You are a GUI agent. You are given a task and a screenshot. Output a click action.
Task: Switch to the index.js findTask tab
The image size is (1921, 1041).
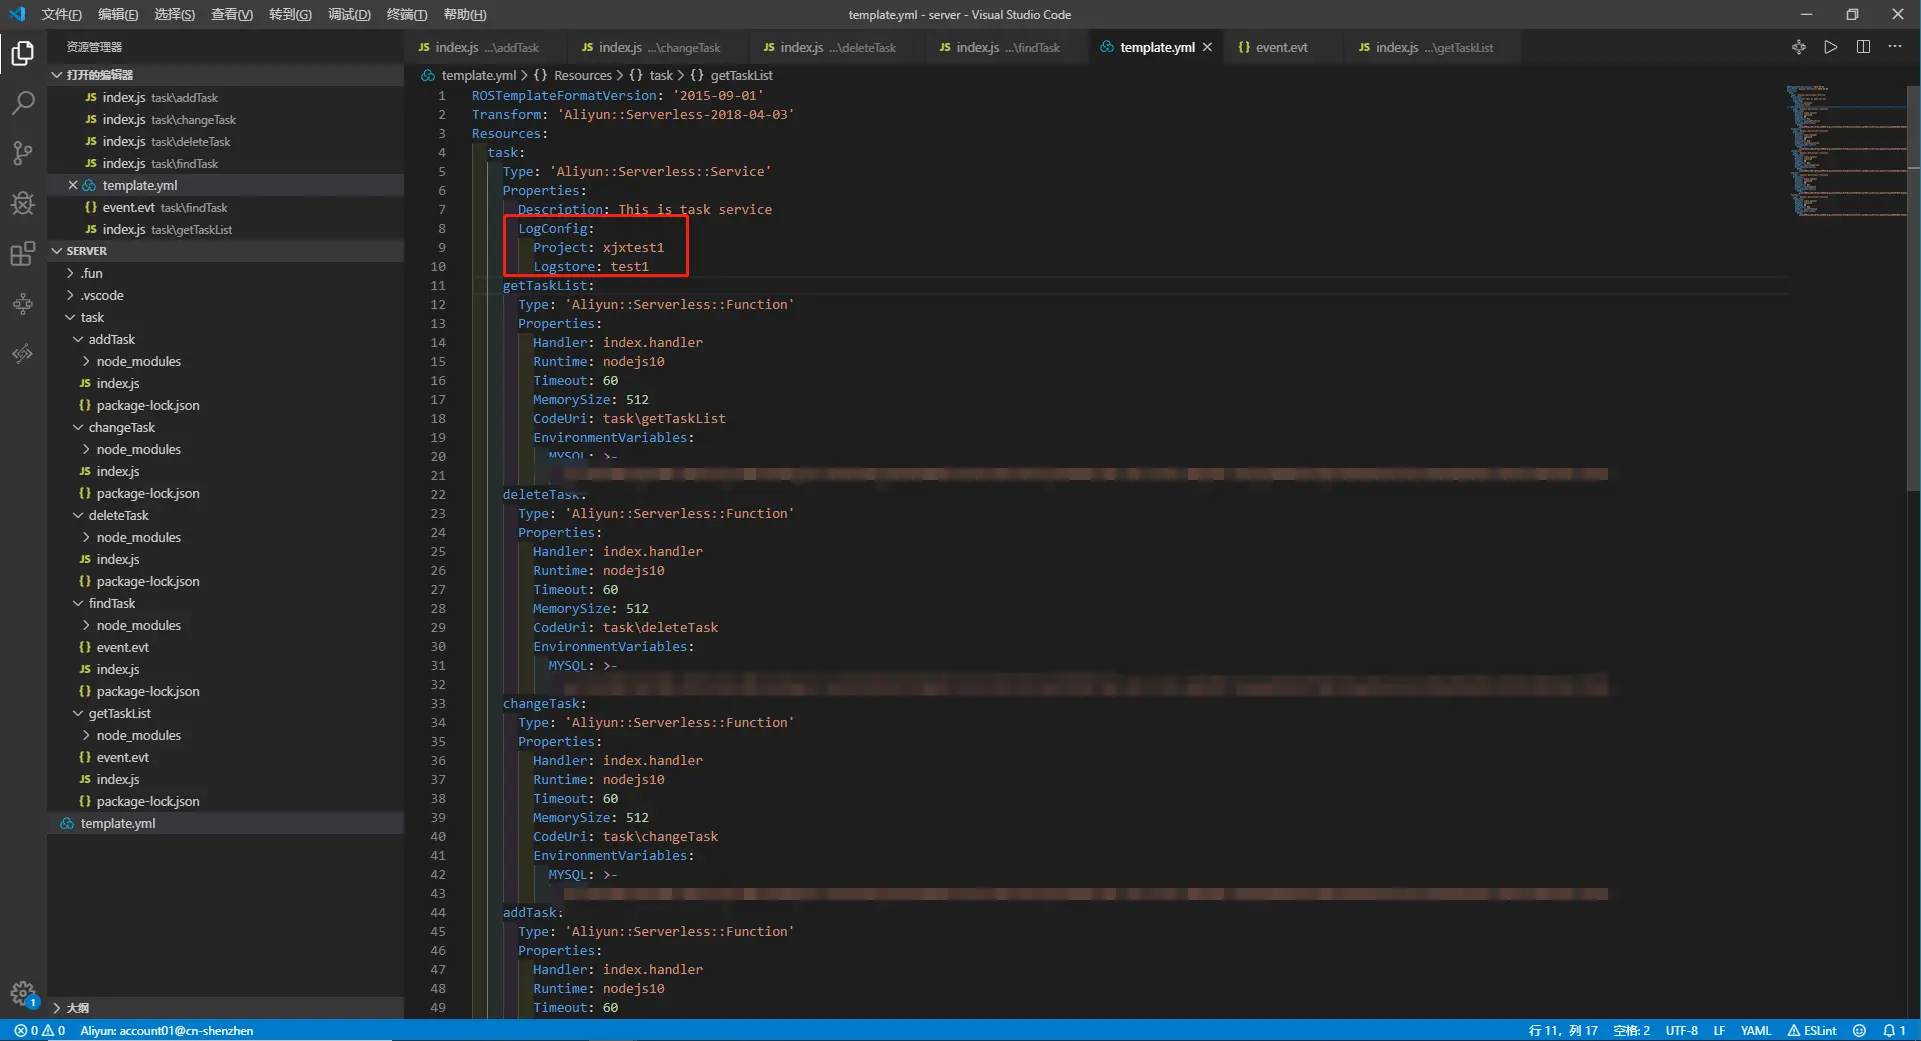tap(1007, 47)
